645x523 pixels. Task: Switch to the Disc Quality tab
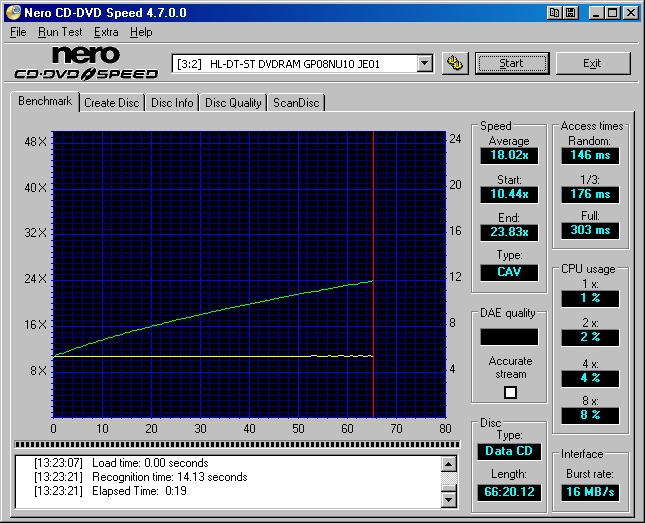[x=233, y=103]
